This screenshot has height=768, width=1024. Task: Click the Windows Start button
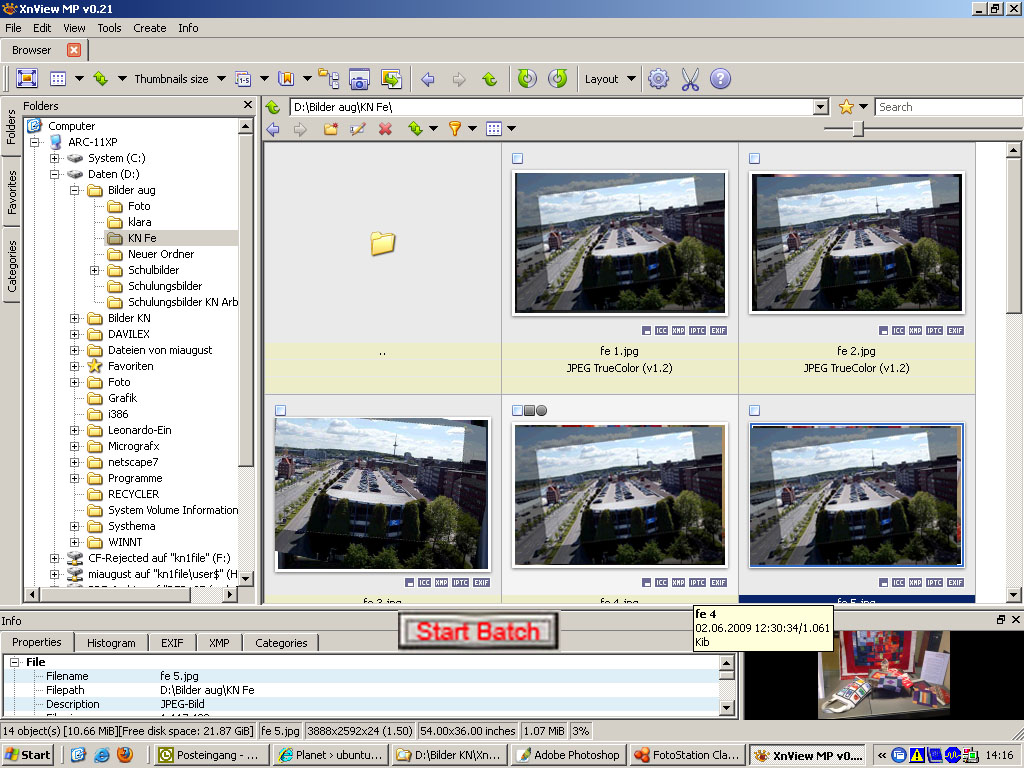tap(27, 755)
